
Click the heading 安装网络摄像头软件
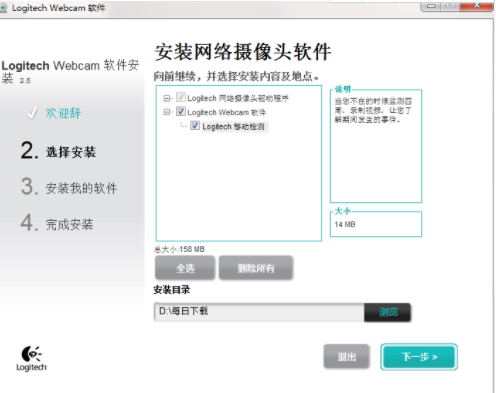click(x=243, y=52)
